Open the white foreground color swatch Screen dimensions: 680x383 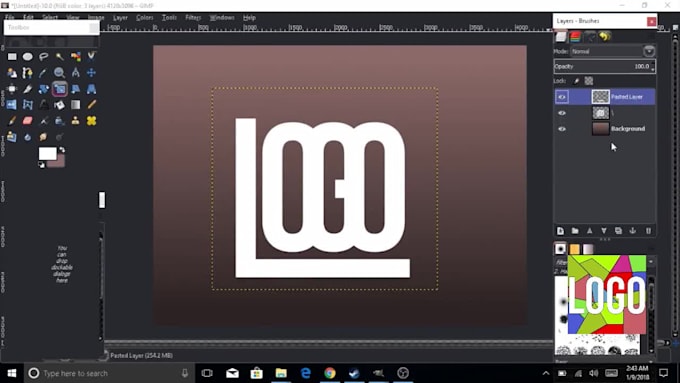tap(47, 153)
